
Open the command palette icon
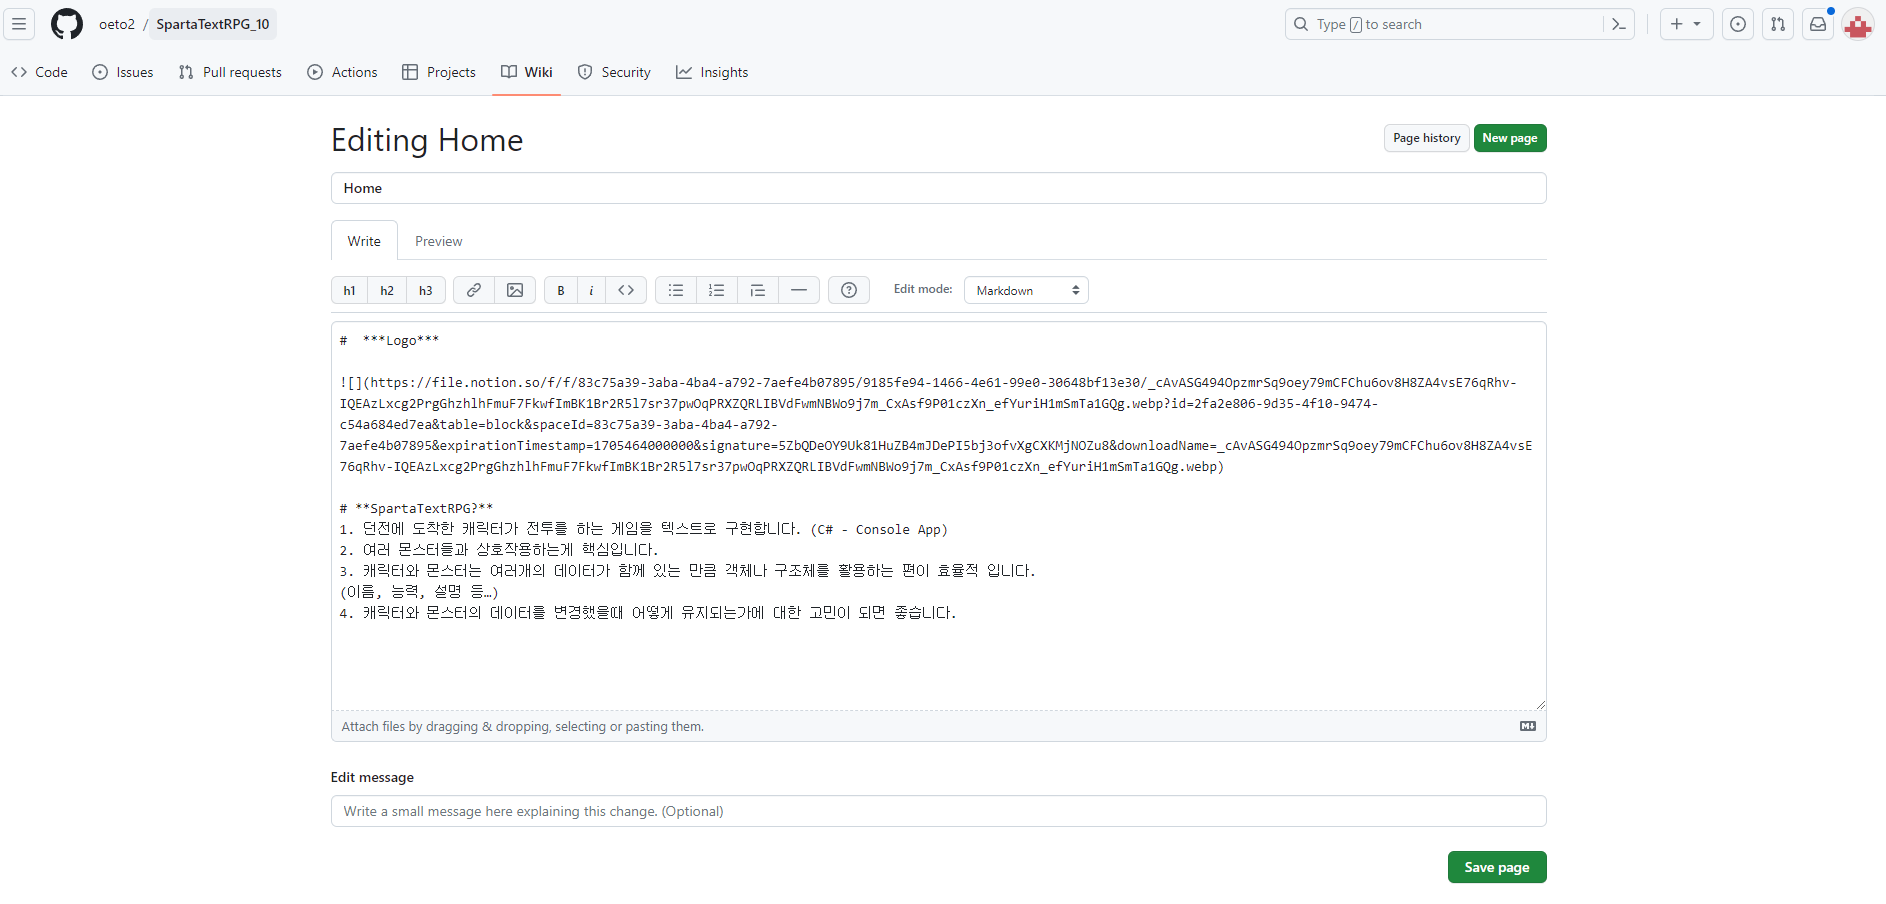point(1619,24)
